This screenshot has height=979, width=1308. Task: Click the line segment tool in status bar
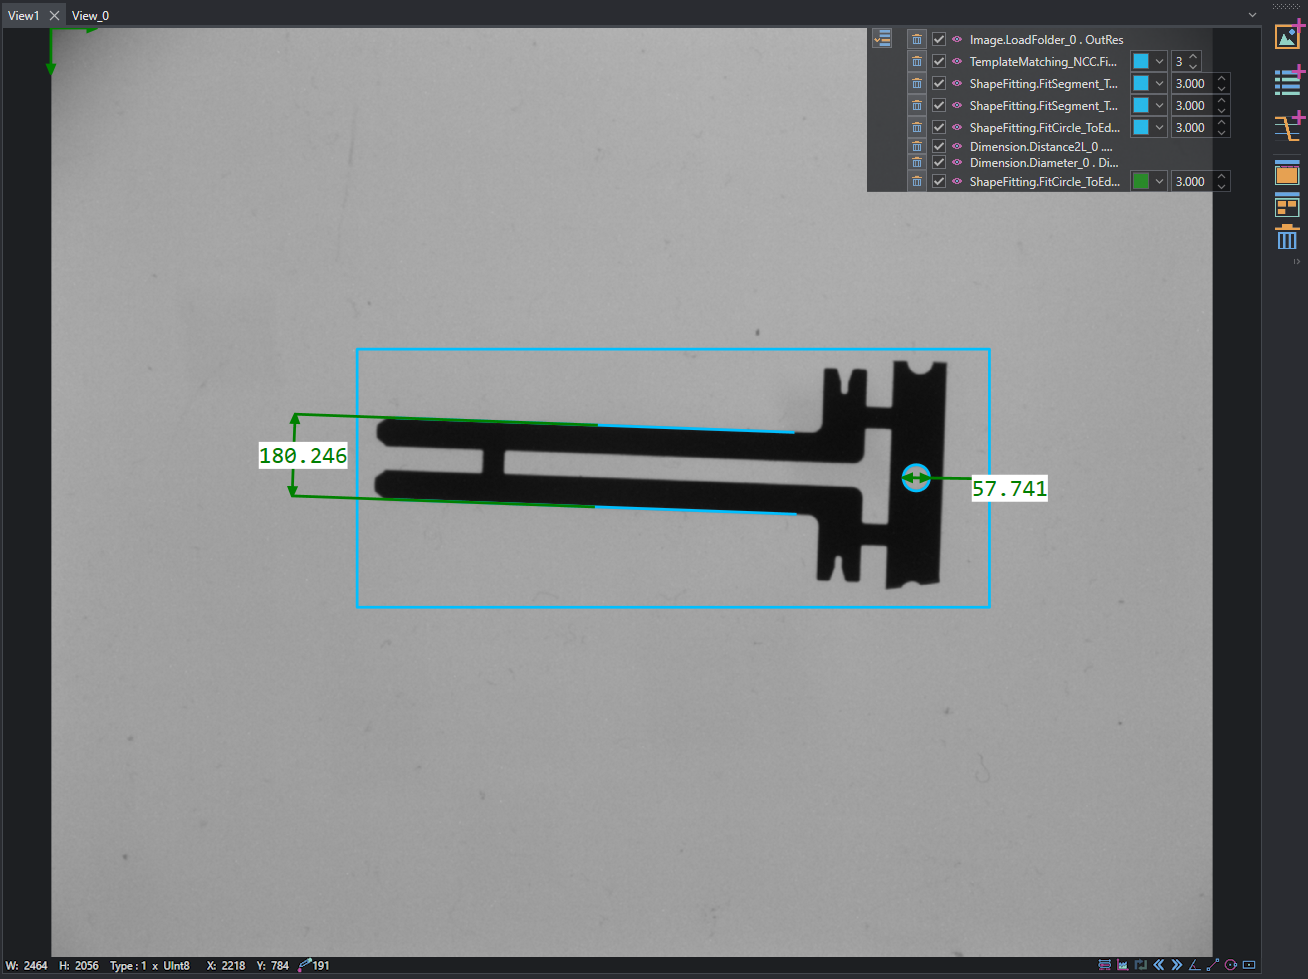pyautogui.click(x=1213, y=965)
